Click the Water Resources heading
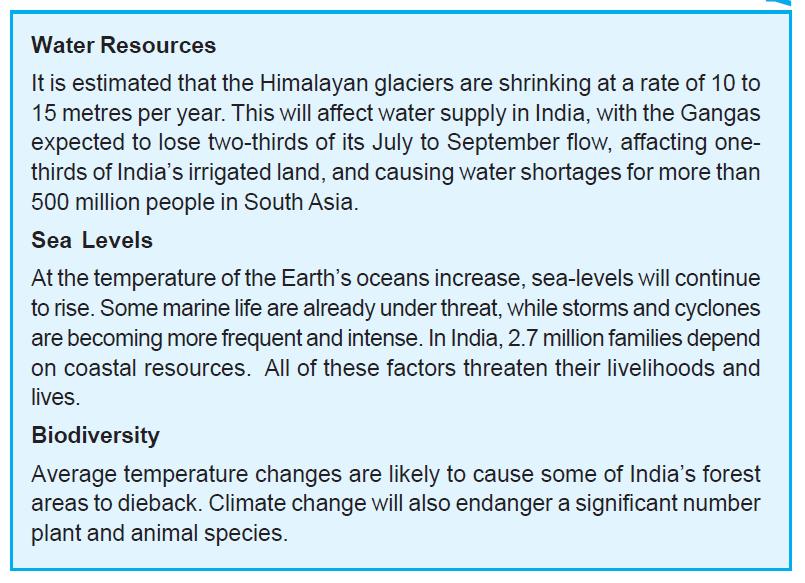This screenshot has width=805, height=583. click(x=124, y=45)
